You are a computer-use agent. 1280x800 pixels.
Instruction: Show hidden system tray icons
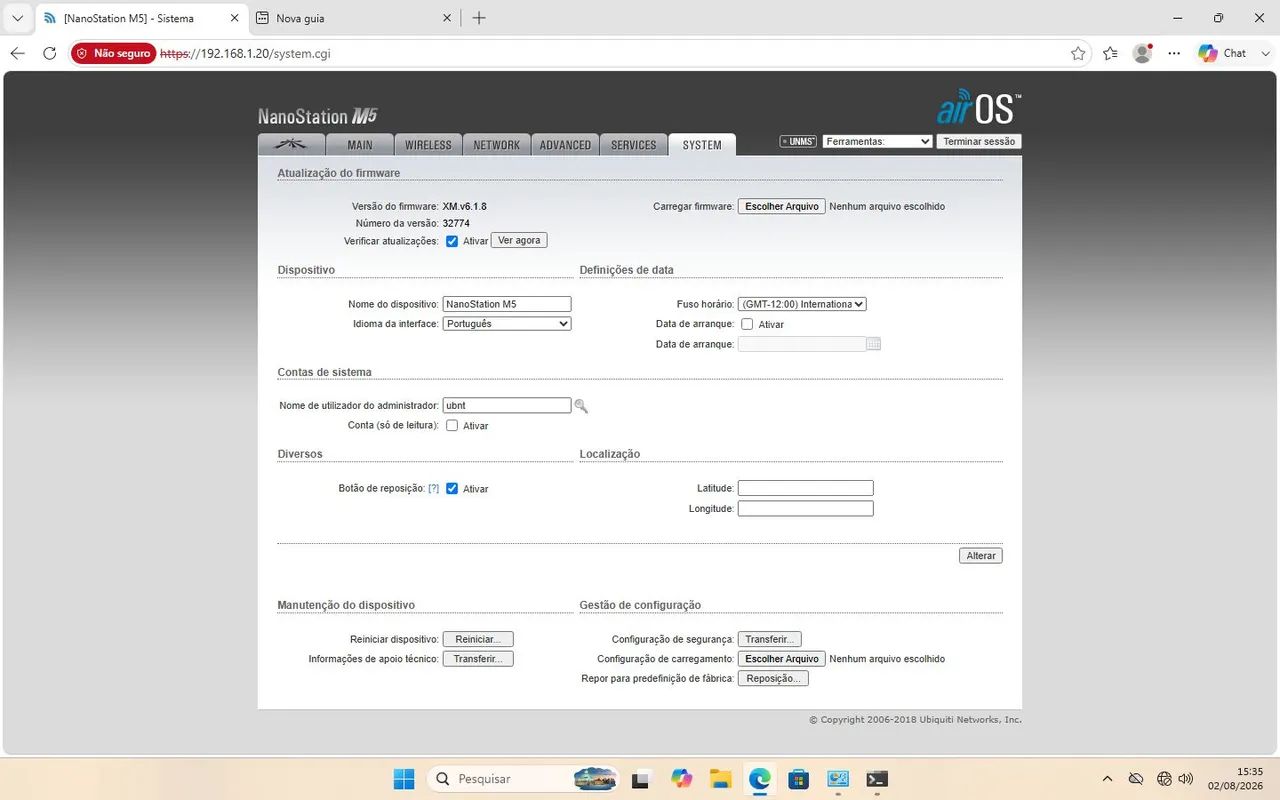point(1107,779)
